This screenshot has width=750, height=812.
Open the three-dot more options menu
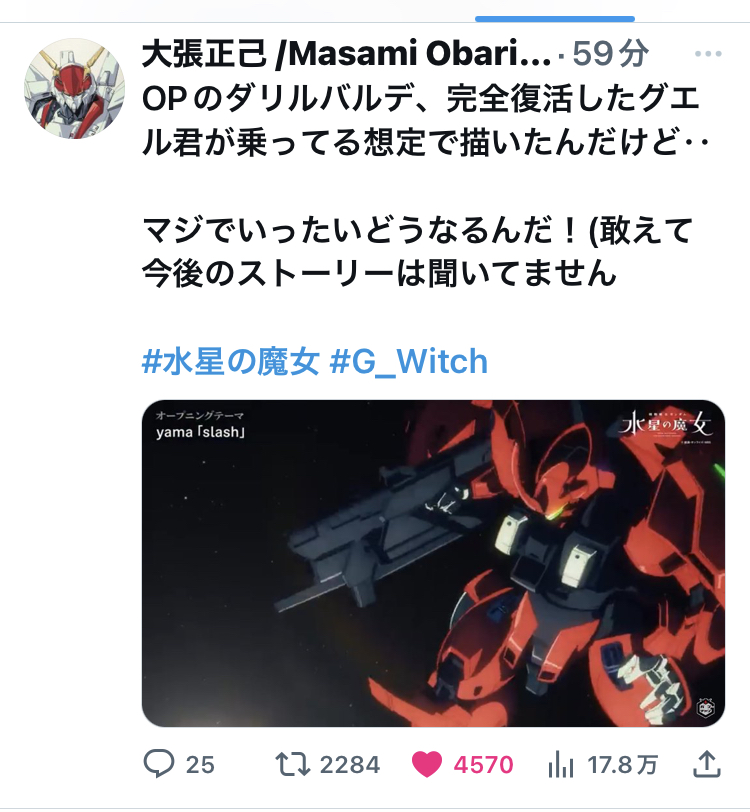(708, 53)
